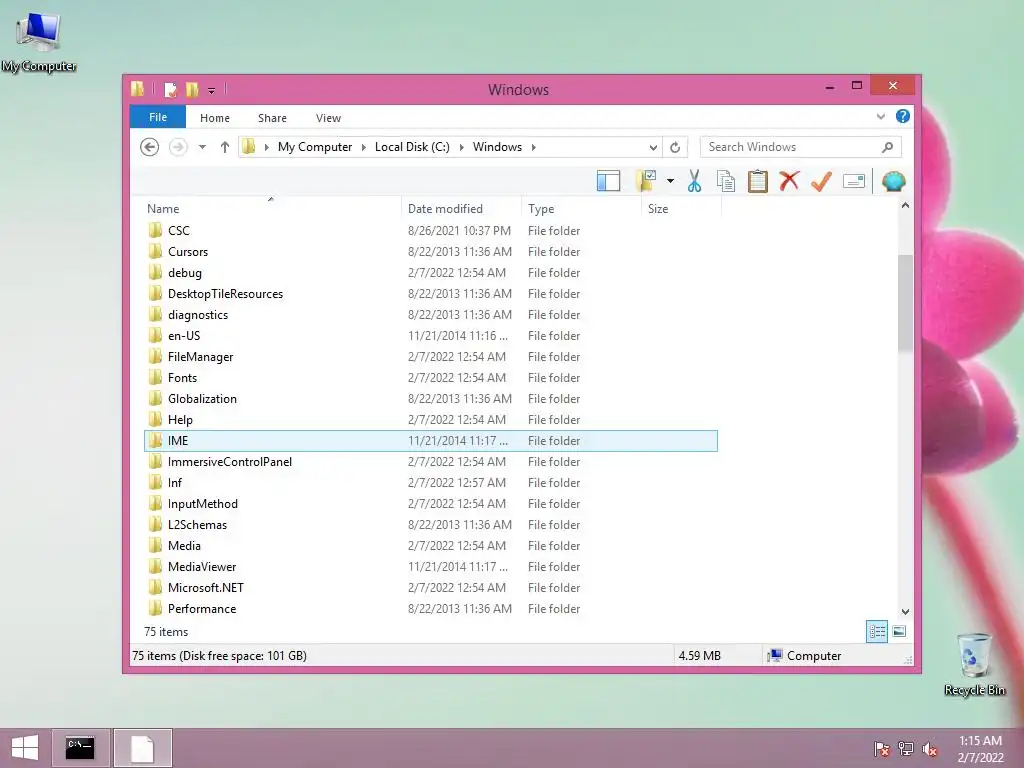Screen dimensions: 1024x768
Task: Select the Cursors folder
Action: pos(430,251)
